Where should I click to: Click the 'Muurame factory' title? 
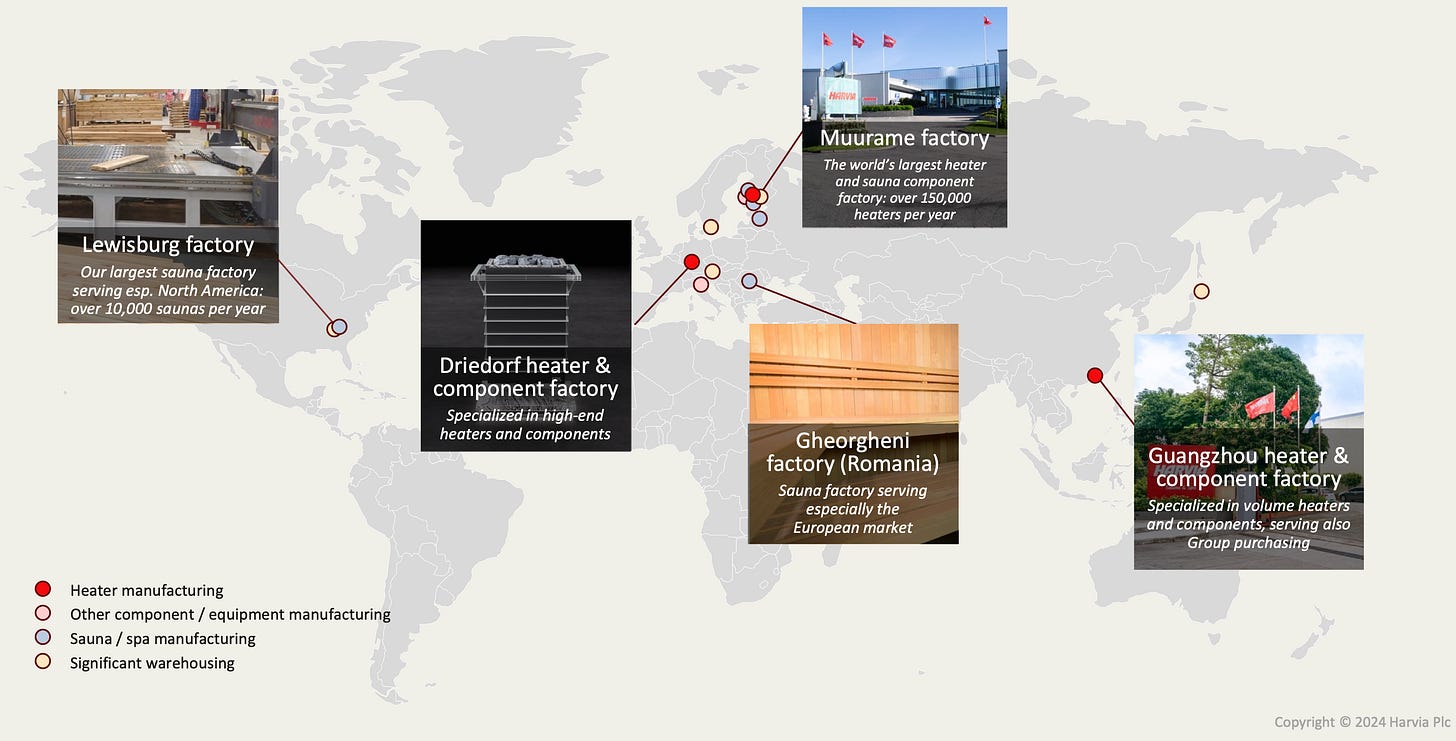click(905, 138)
